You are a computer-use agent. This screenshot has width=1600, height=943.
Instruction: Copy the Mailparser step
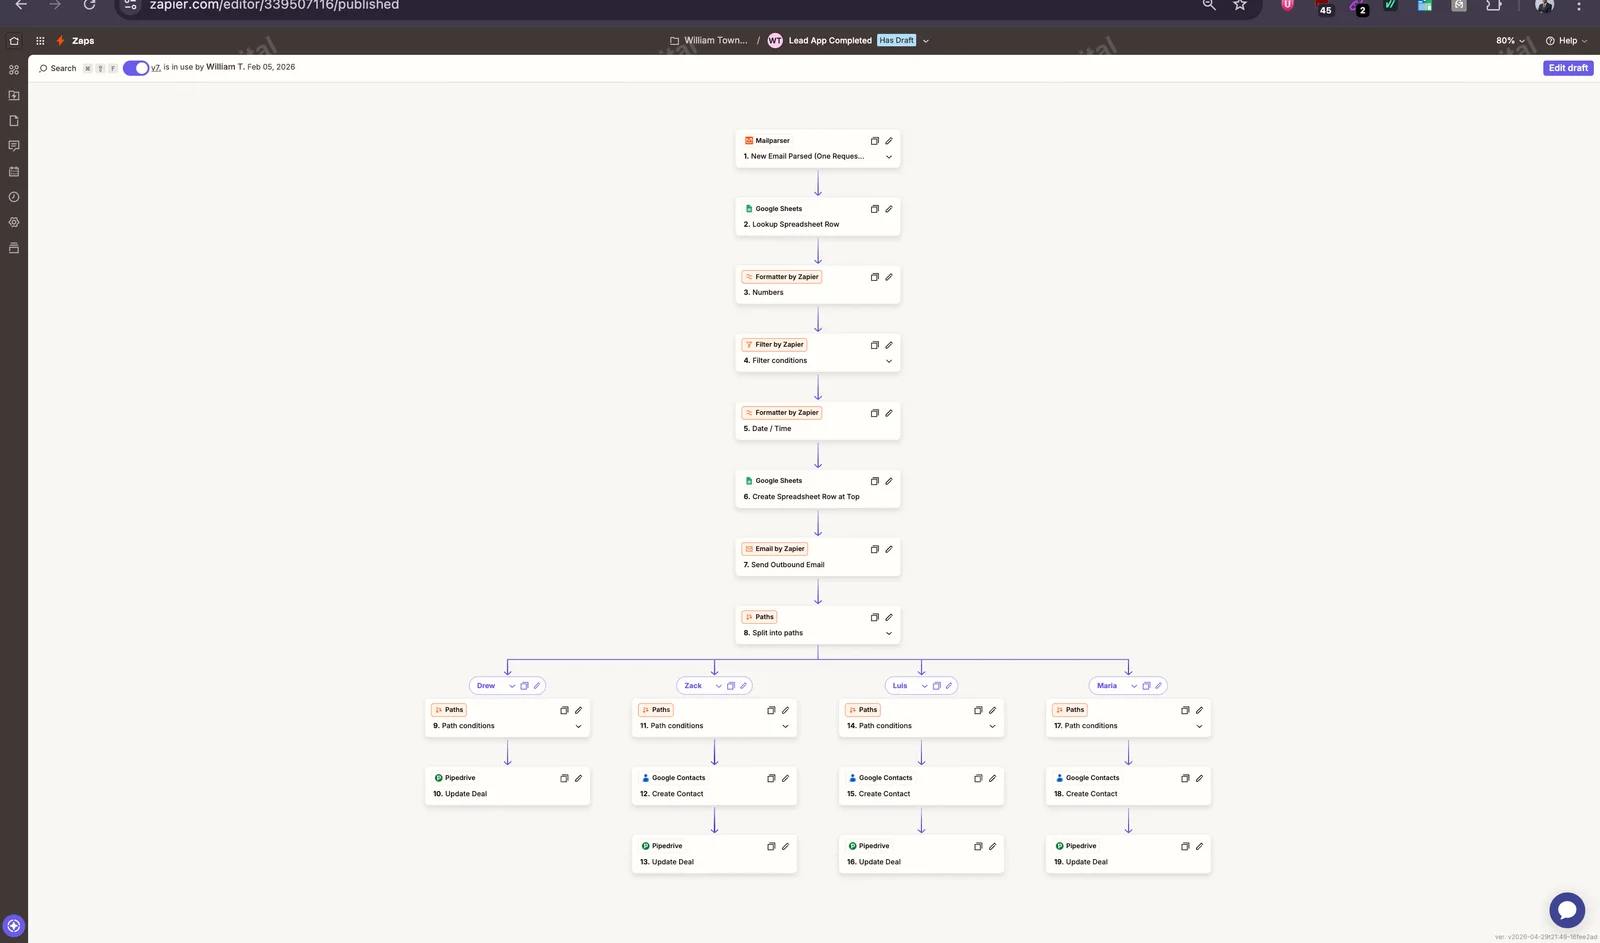click(x=875, y=141)
